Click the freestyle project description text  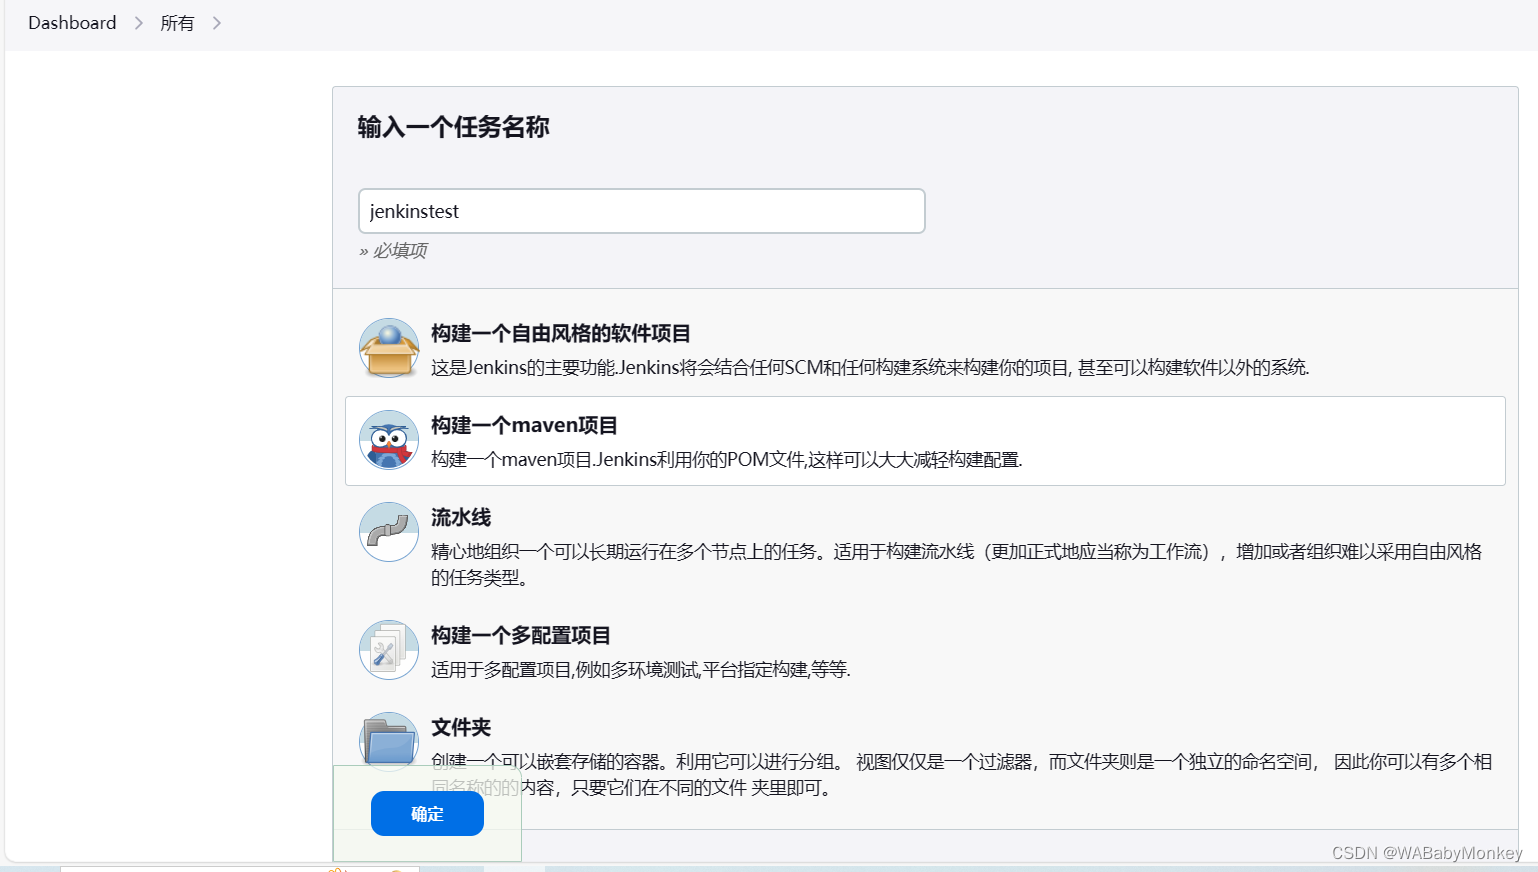[870, 367]
